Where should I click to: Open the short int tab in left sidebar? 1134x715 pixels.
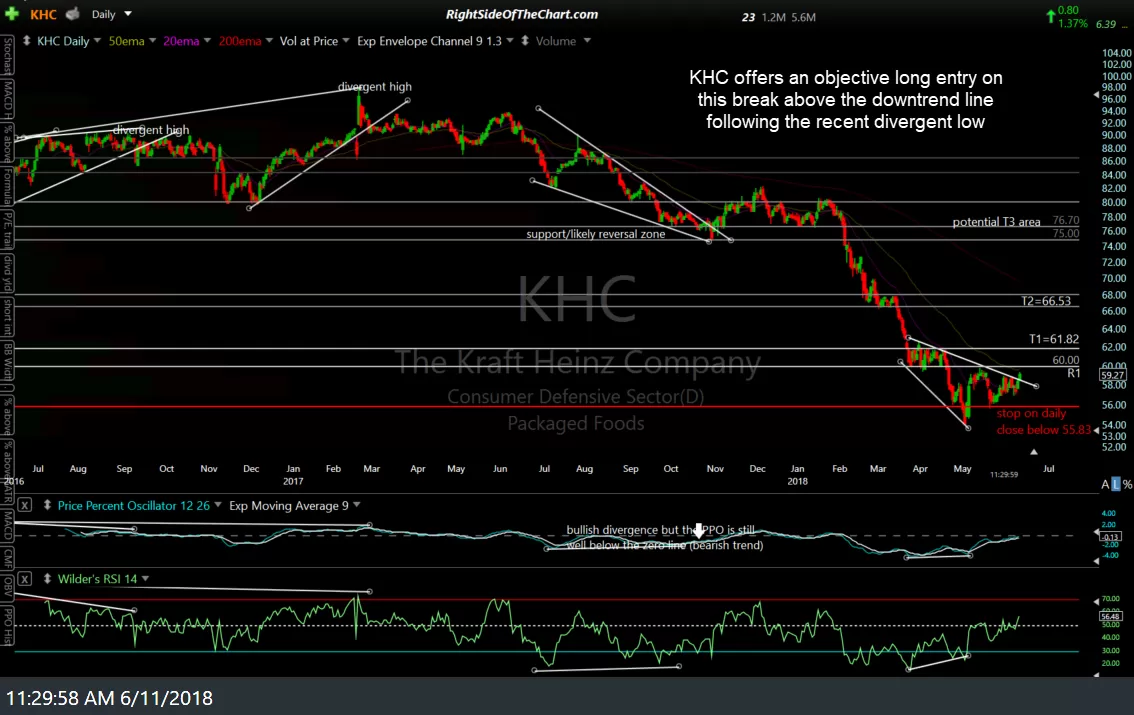point(7,319)
